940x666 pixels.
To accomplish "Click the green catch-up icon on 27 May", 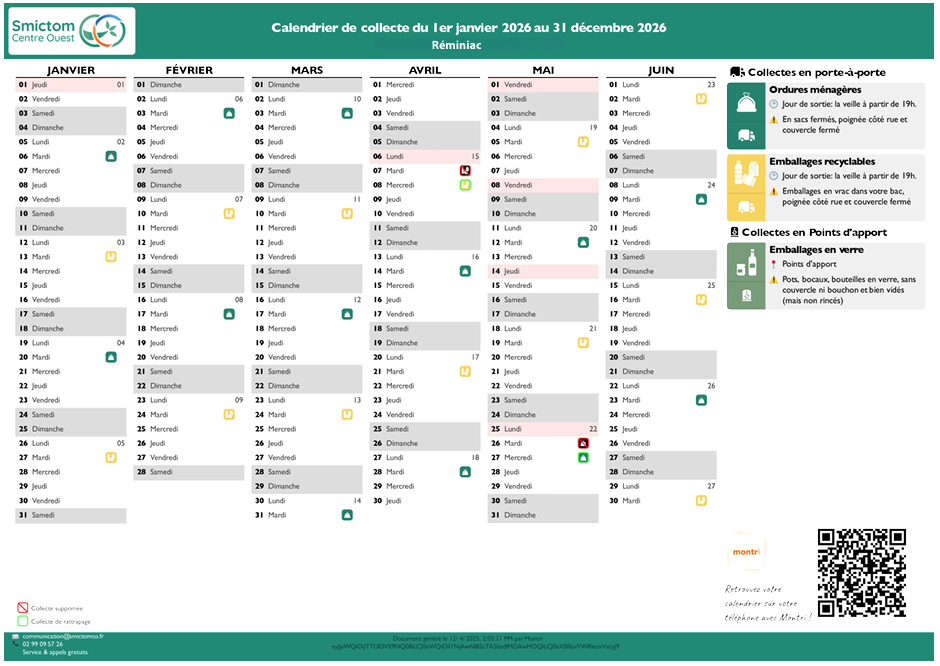I will point(583,457).
